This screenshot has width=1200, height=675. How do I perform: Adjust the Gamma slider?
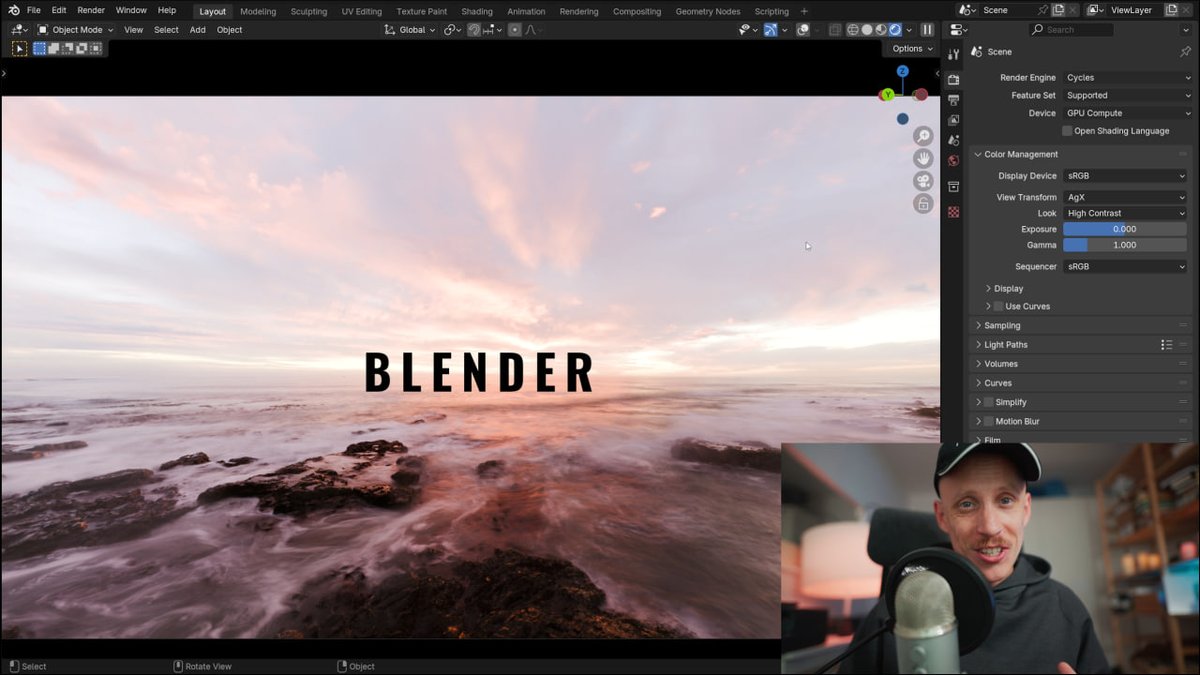(x=1125, y=245)
